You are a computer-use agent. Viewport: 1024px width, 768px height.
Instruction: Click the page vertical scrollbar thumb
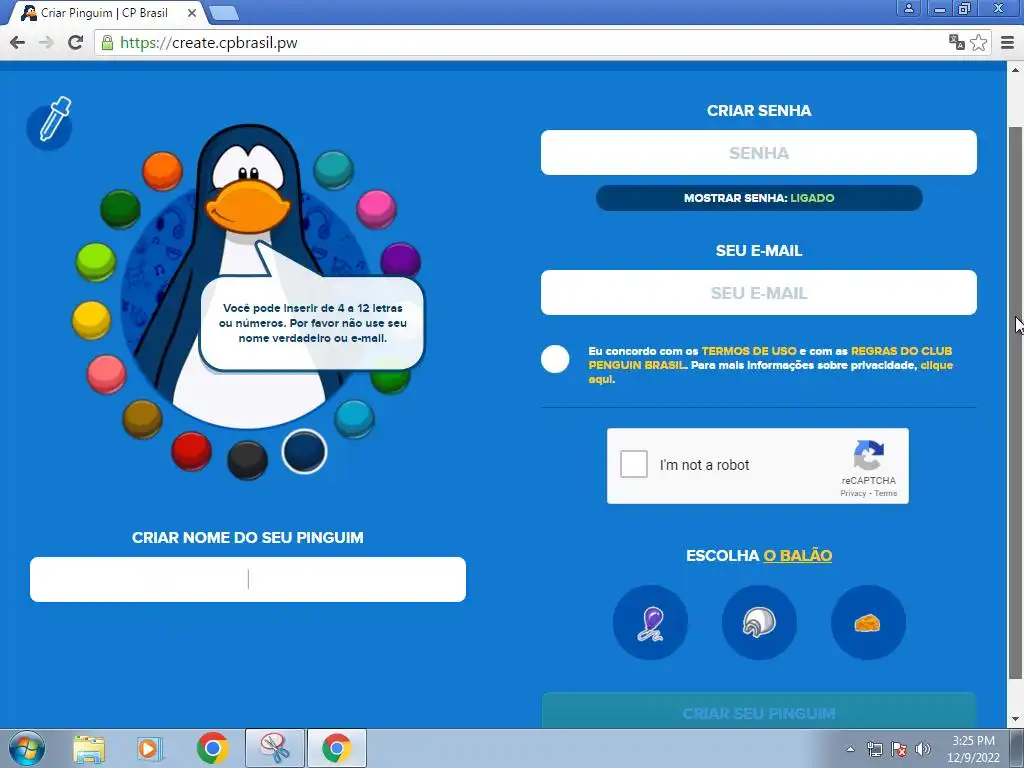pyautogui.click(x=1016, y=402)
